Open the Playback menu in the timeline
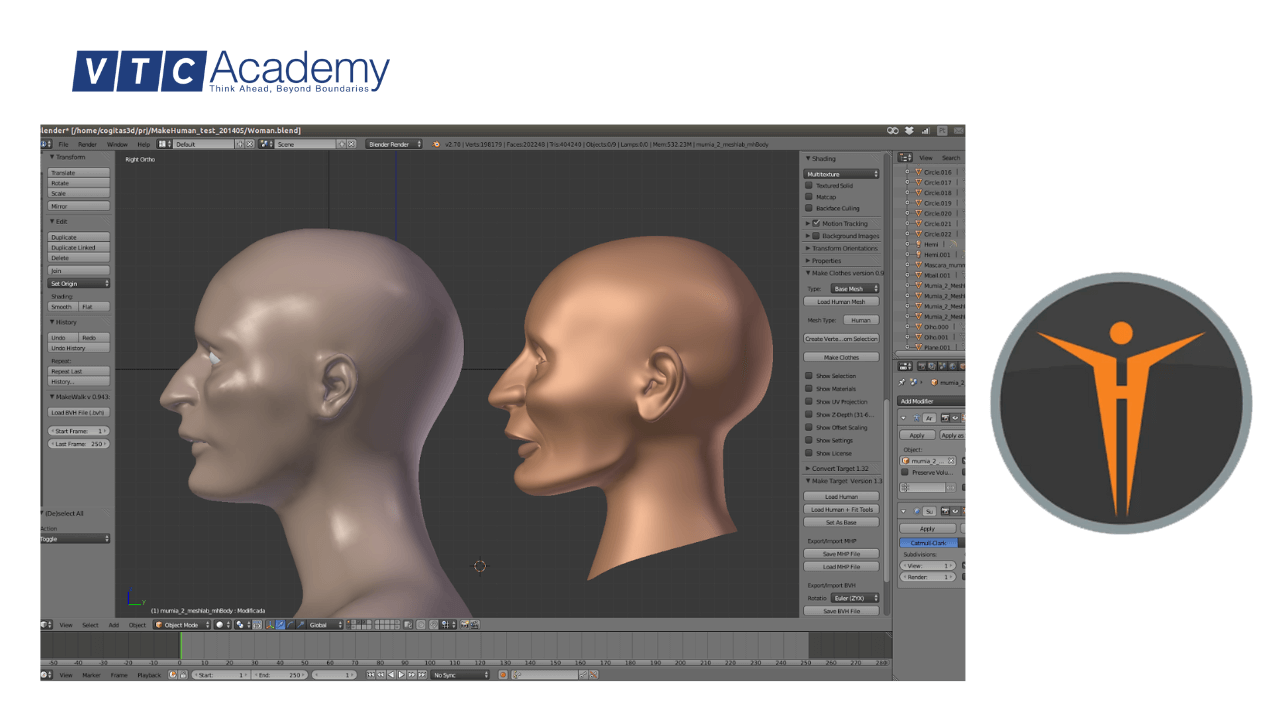Viewport: 1280px width, 720px height. 148,675
